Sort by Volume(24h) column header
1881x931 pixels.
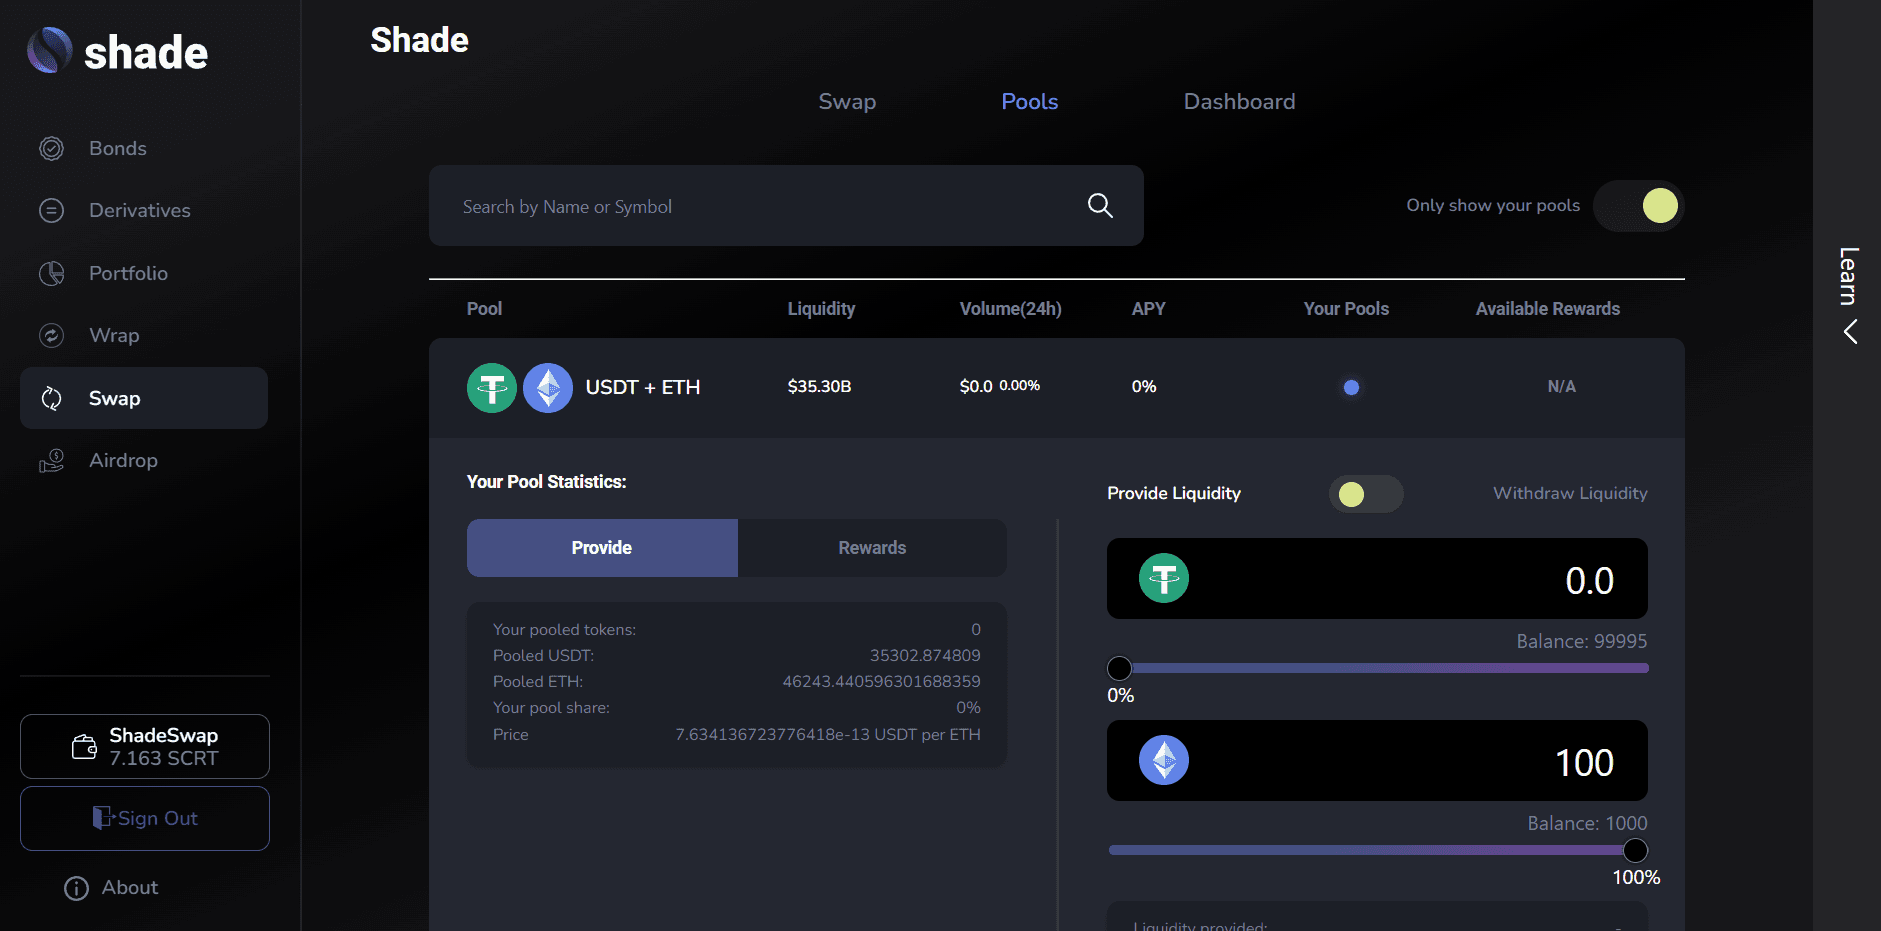1010,309
